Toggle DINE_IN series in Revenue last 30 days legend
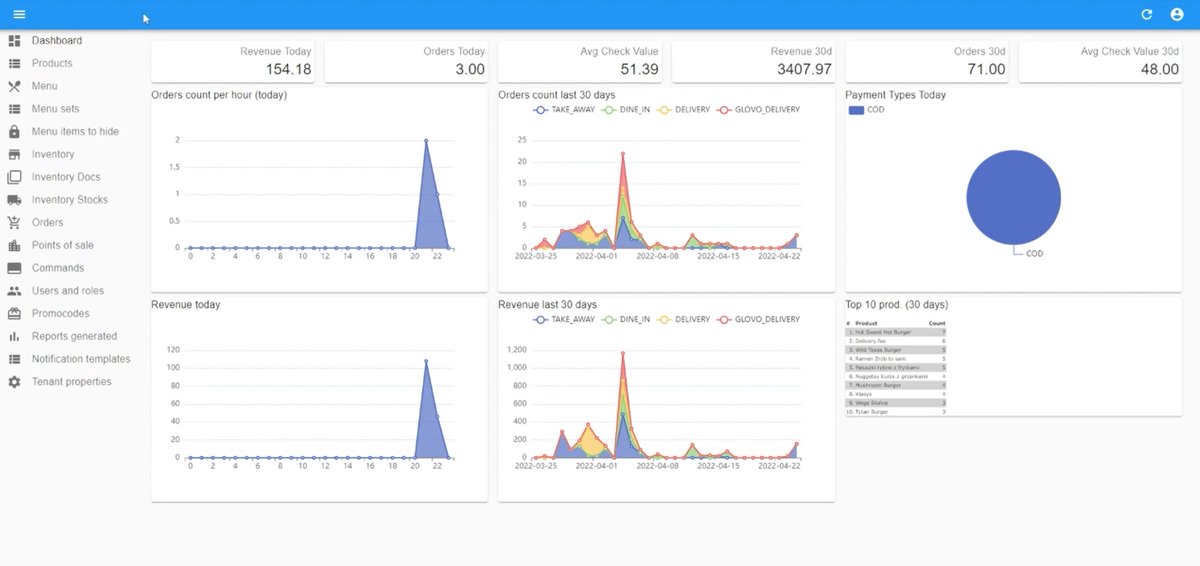 pos(626,319)
